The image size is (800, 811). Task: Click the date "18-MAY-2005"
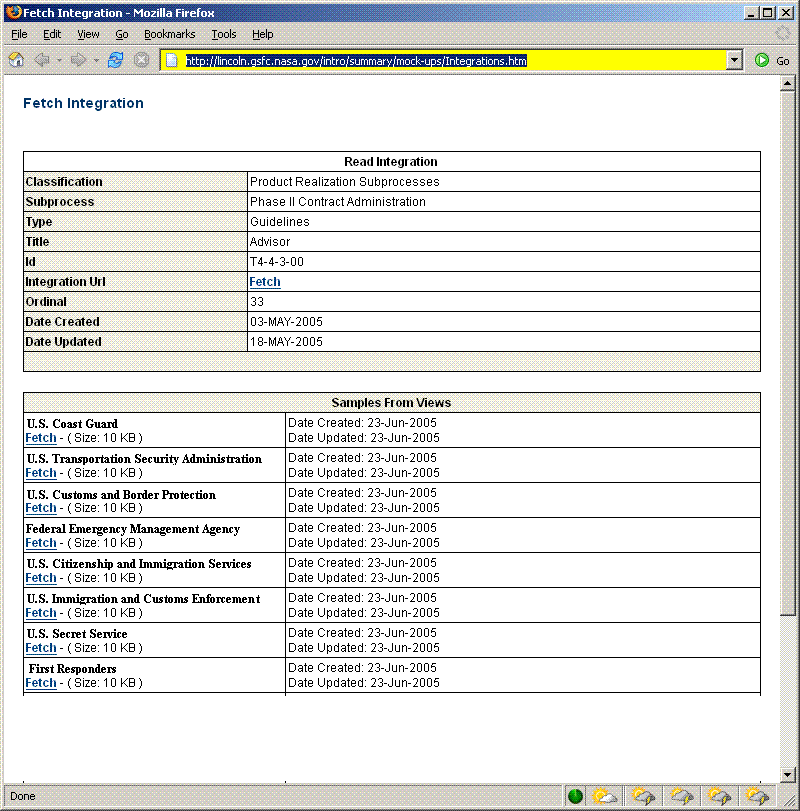pyautogui.click(x=286, y=342)
